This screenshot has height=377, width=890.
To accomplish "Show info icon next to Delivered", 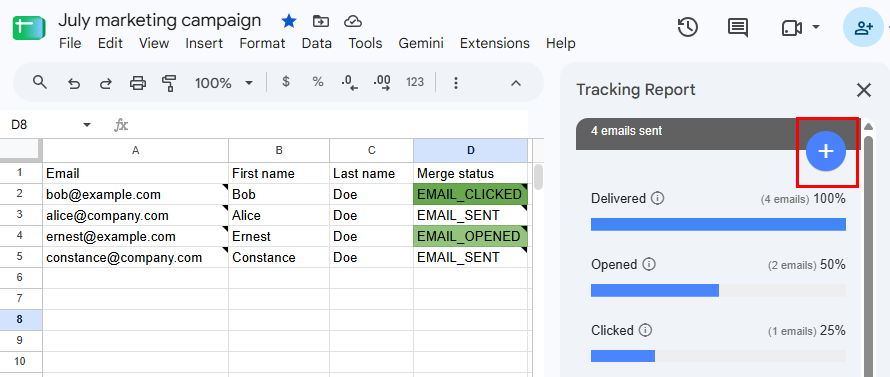I will [658, 199].
